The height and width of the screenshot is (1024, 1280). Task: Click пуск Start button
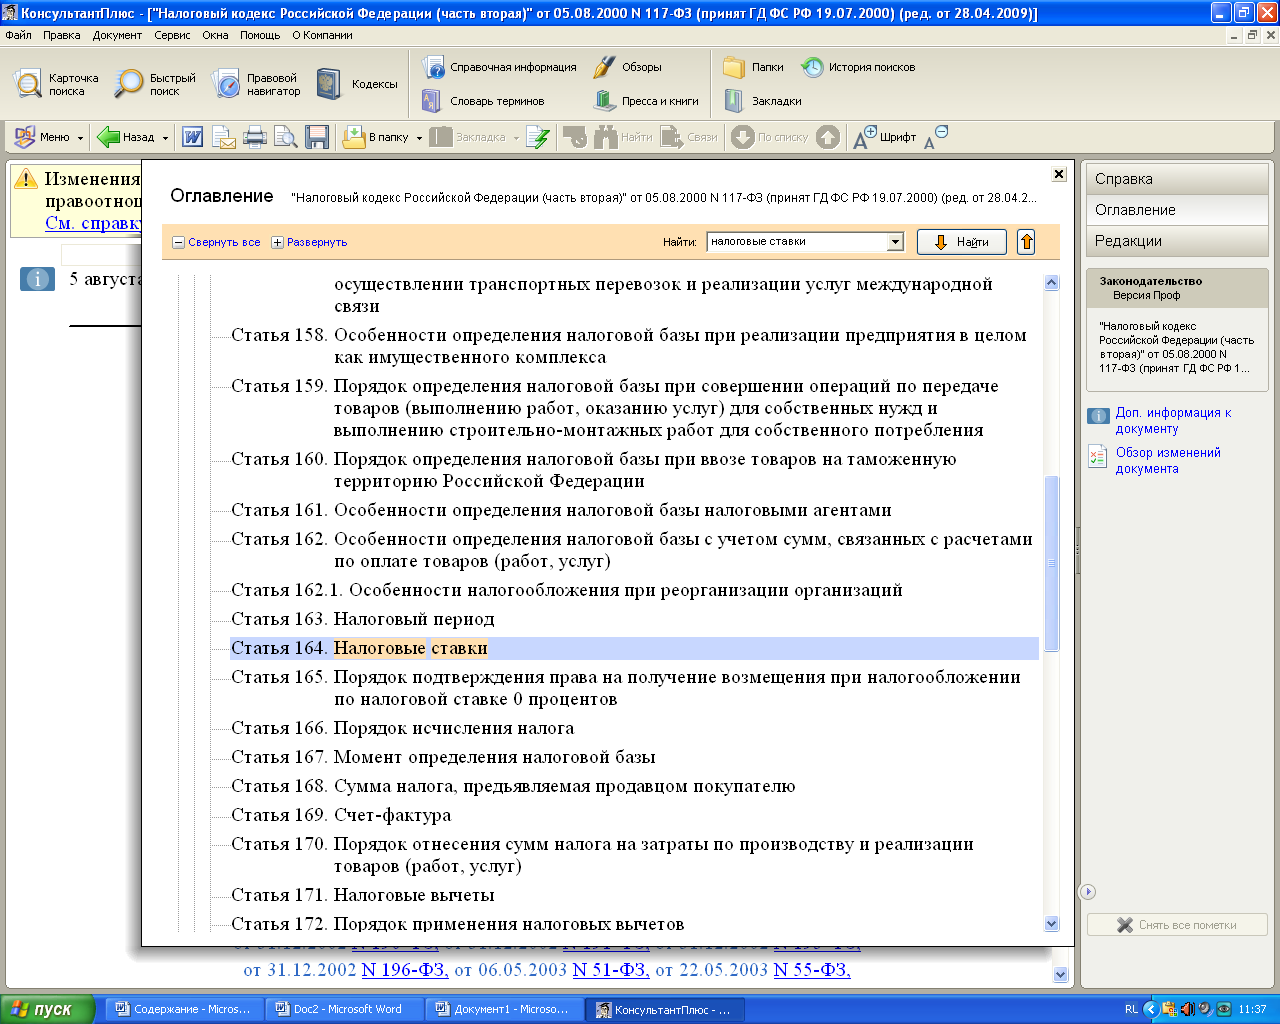47,1009
